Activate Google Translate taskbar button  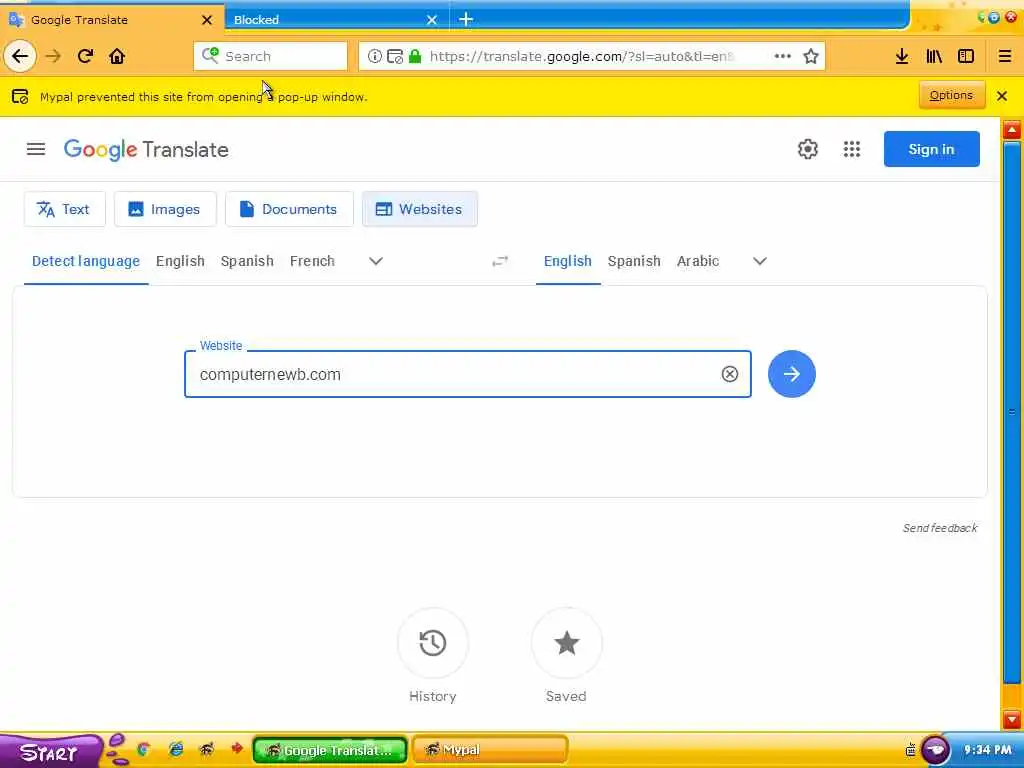pos(330,750)
